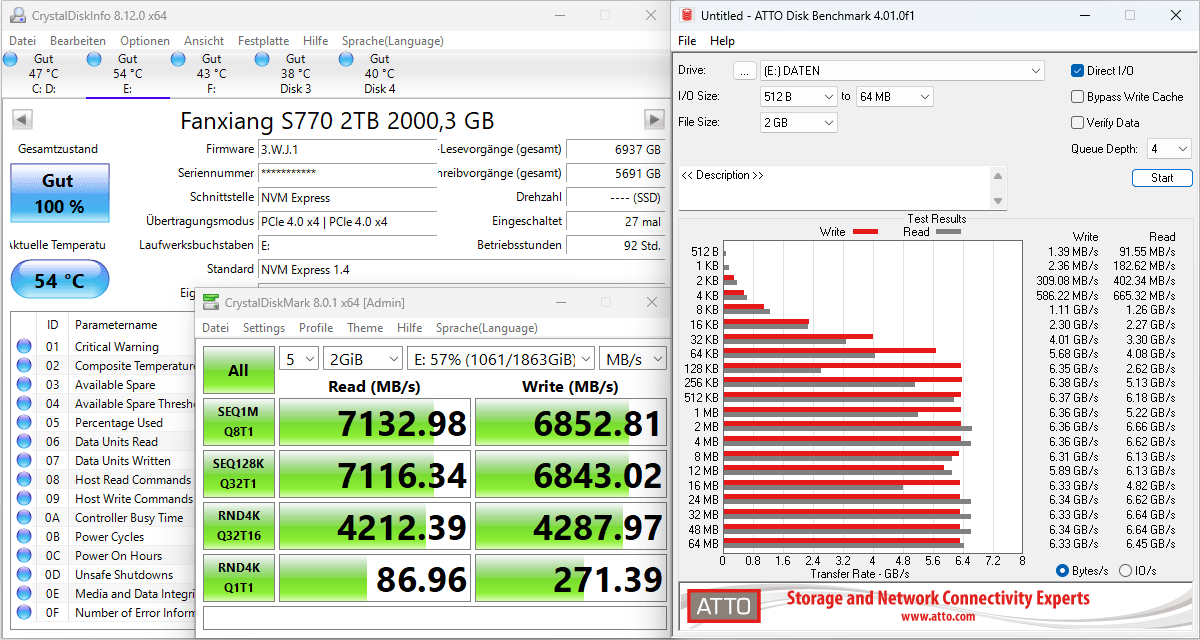Image resolution: width=1200 pixels, height=640 pixels.
Task: Select F: drive status orb at 43 °C
Action: click(179, 60)
